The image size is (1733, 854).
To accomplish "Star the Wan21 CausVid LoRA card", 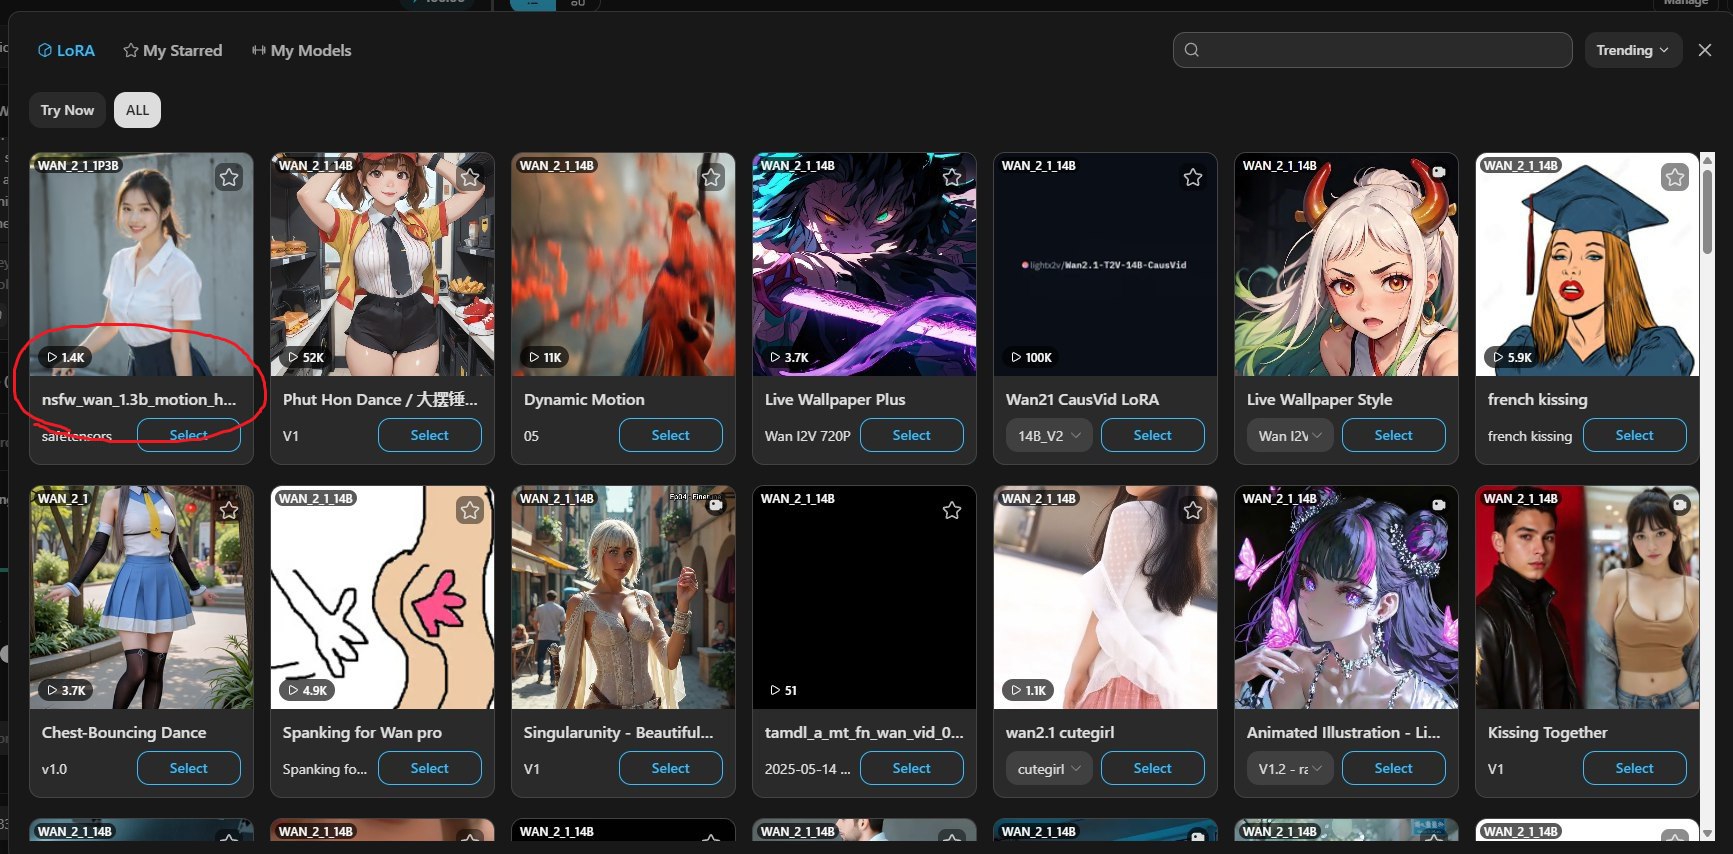I will tap(1193, 178).
